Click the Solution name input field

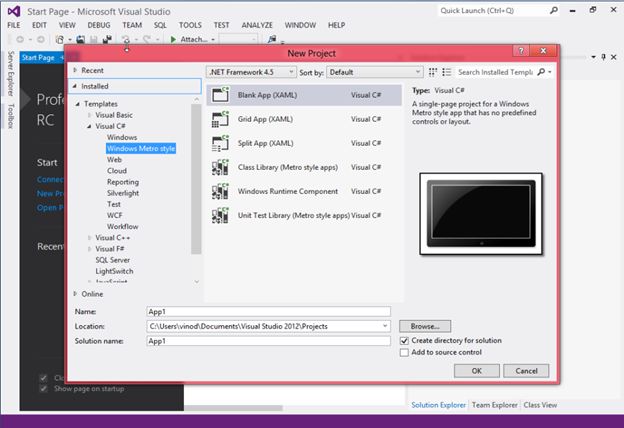click(x=269, y=341)
